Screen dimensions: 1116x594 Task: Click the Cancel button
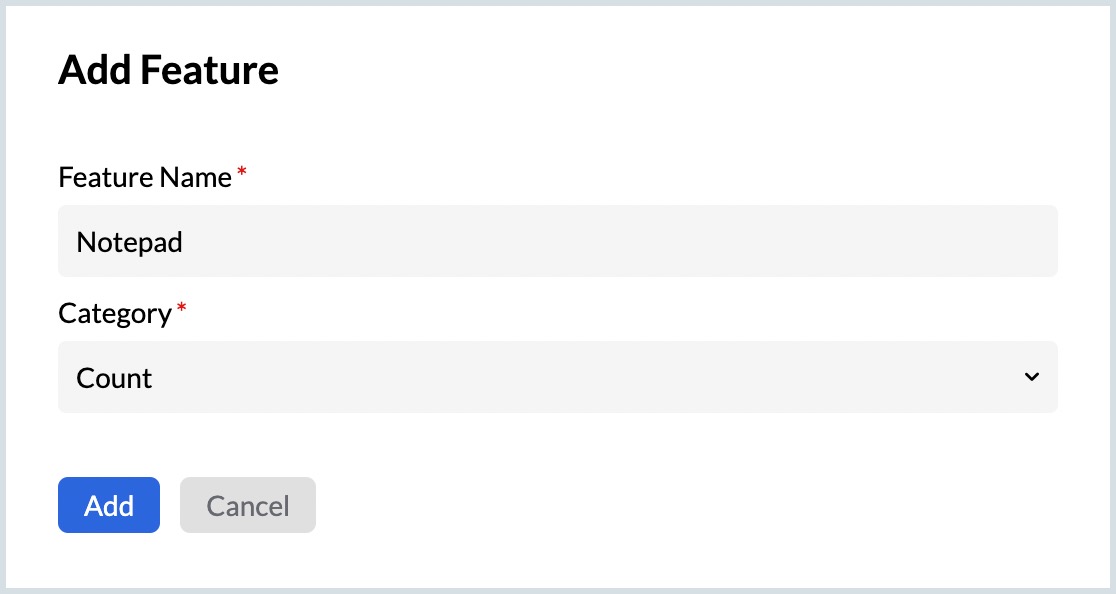[248, 505]
